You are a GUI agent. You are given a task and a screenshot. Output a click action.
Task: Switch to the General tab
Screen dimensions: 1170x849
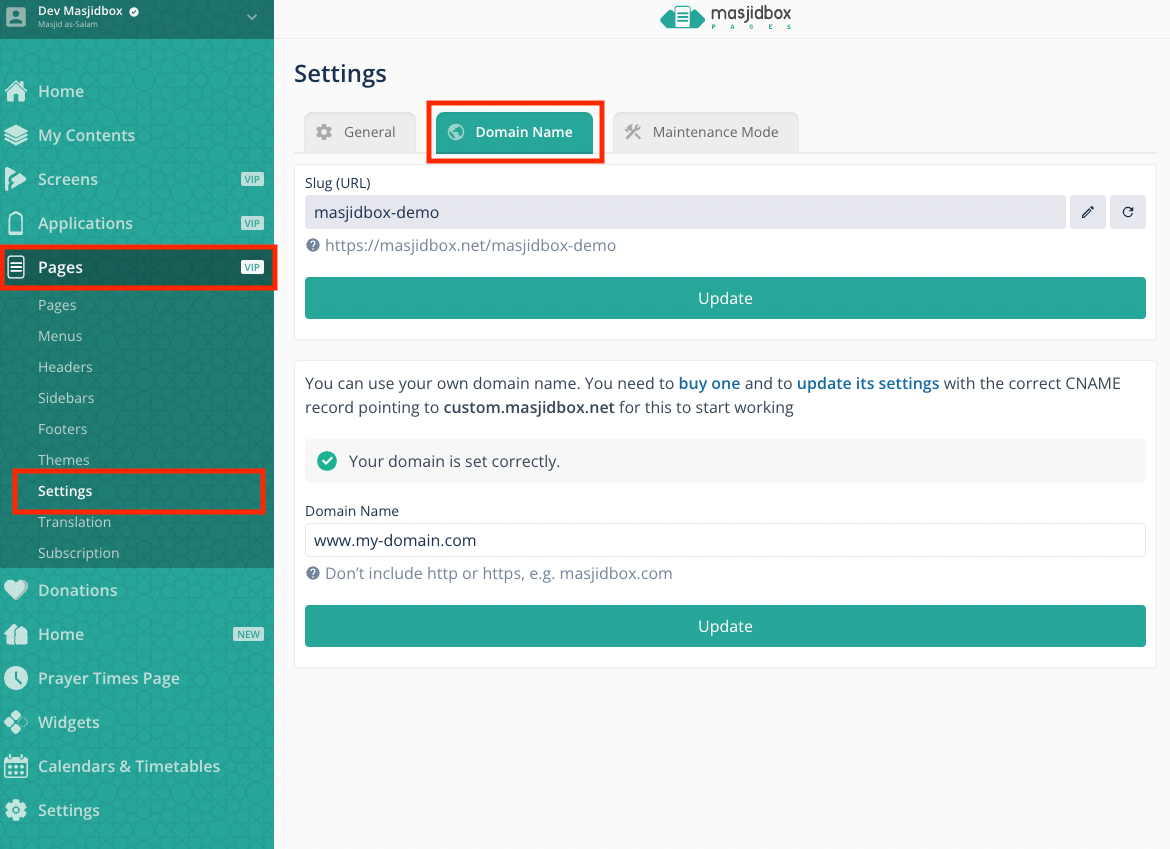click(358, 132)
